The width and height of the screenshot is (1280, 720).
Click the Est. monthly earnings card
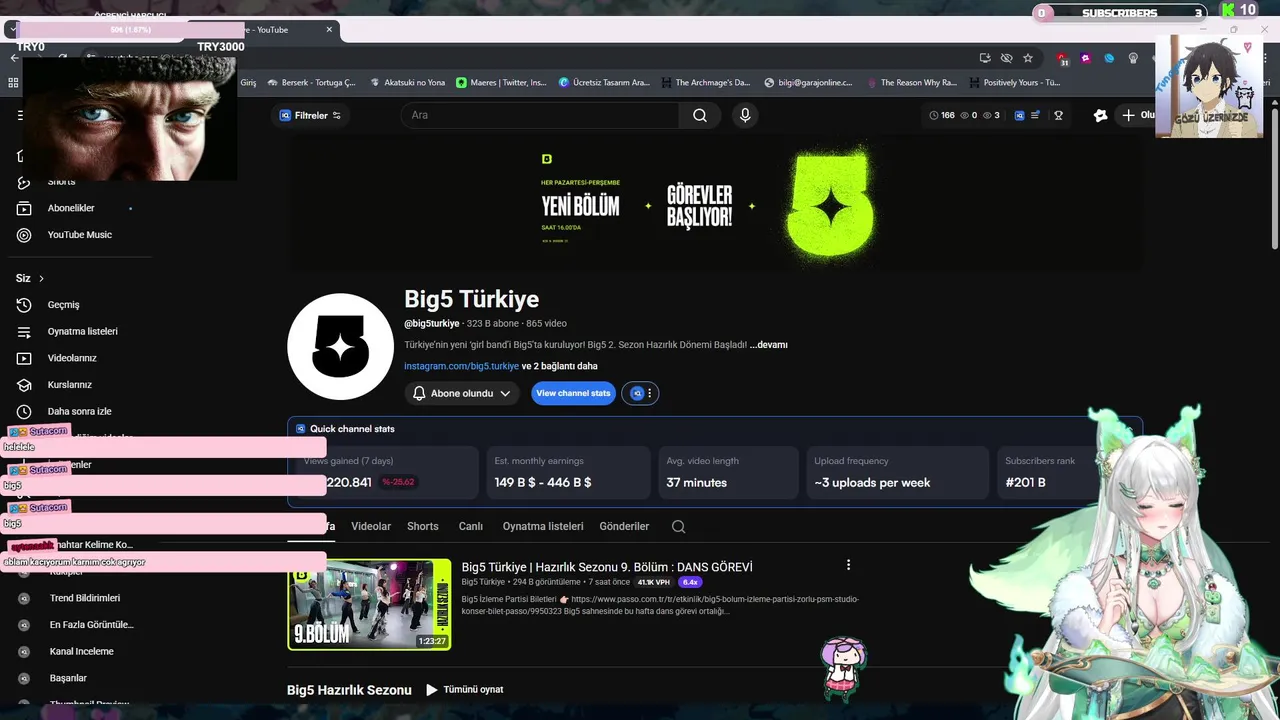(x=568, y=472)
